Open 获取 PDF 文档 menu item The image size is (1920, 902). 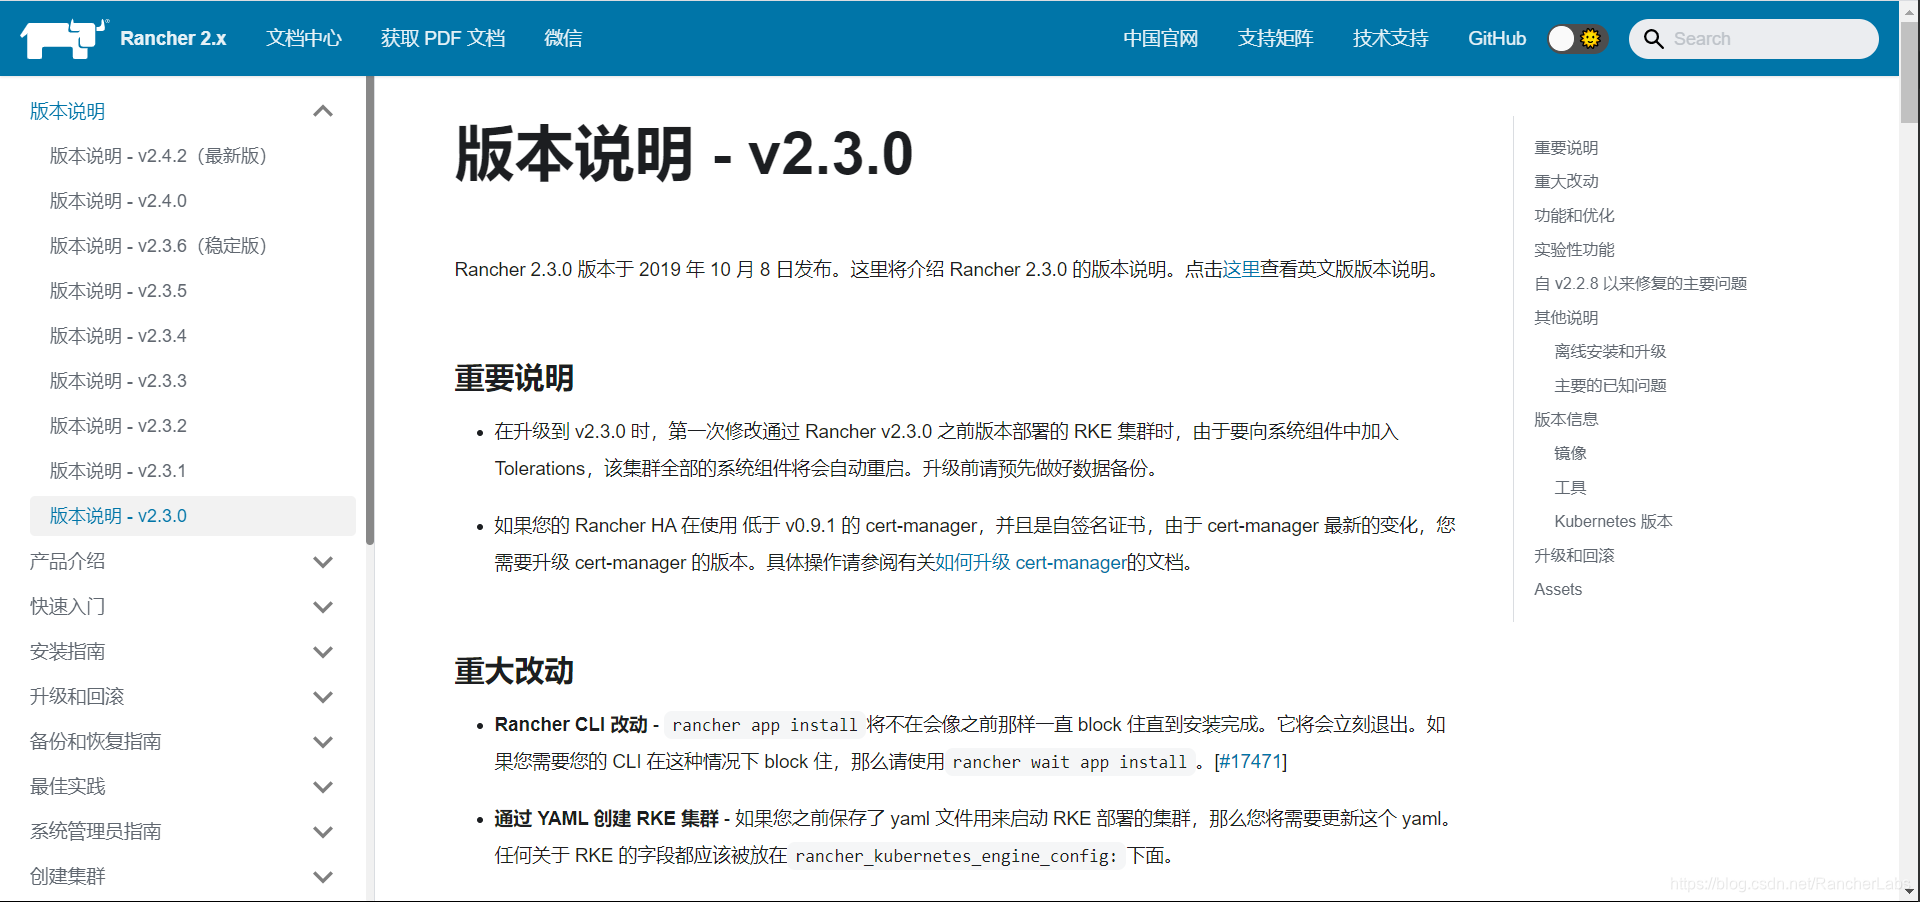[443, 39]
